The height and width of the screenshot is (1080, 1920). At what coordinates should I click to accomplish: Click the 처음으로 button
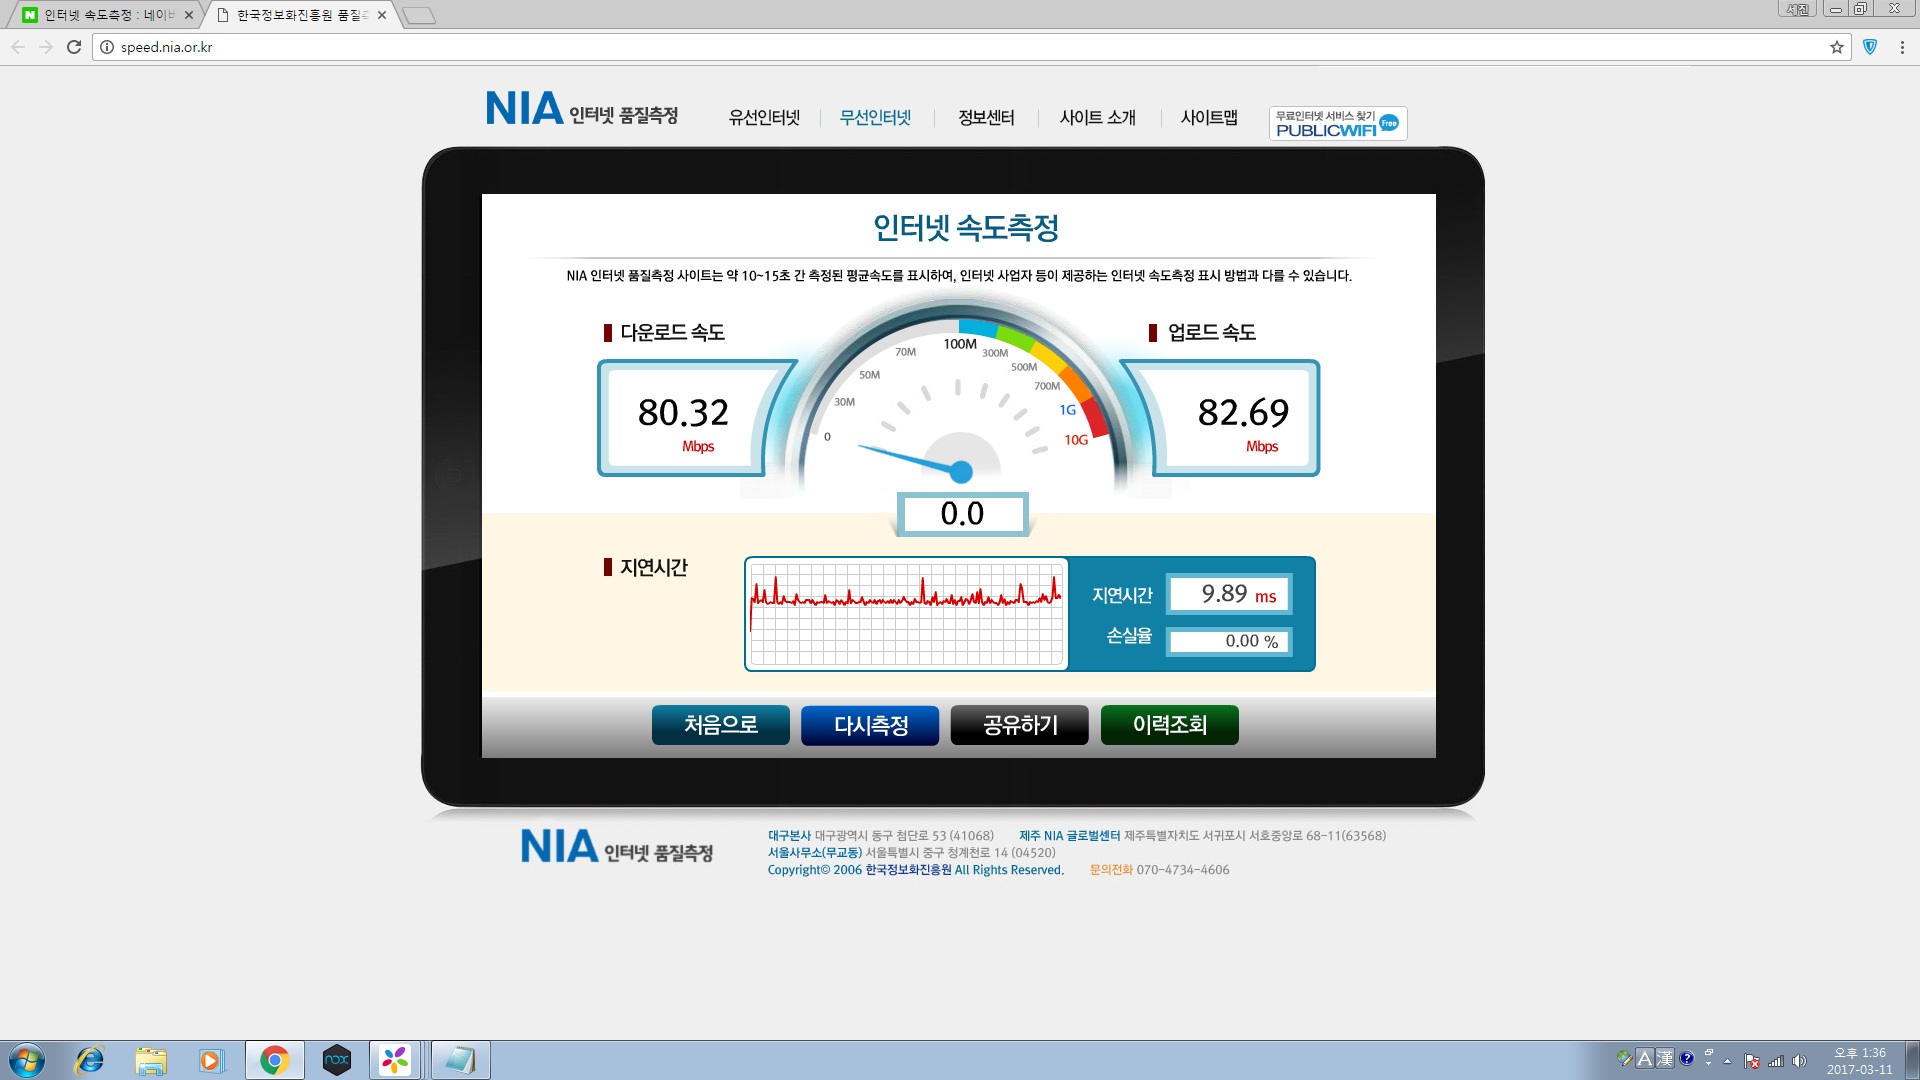tap(721, 725)
